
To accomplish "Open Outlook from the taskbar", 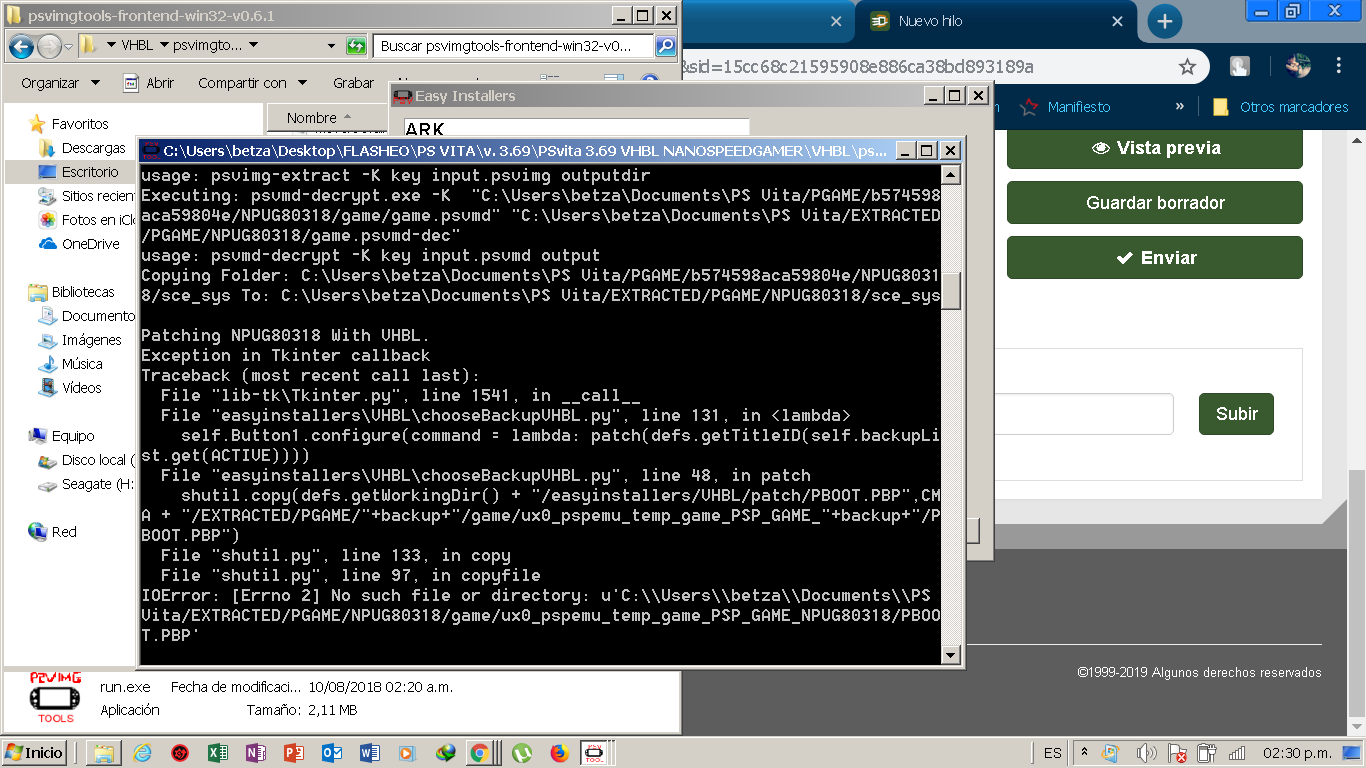I will 331,753.
